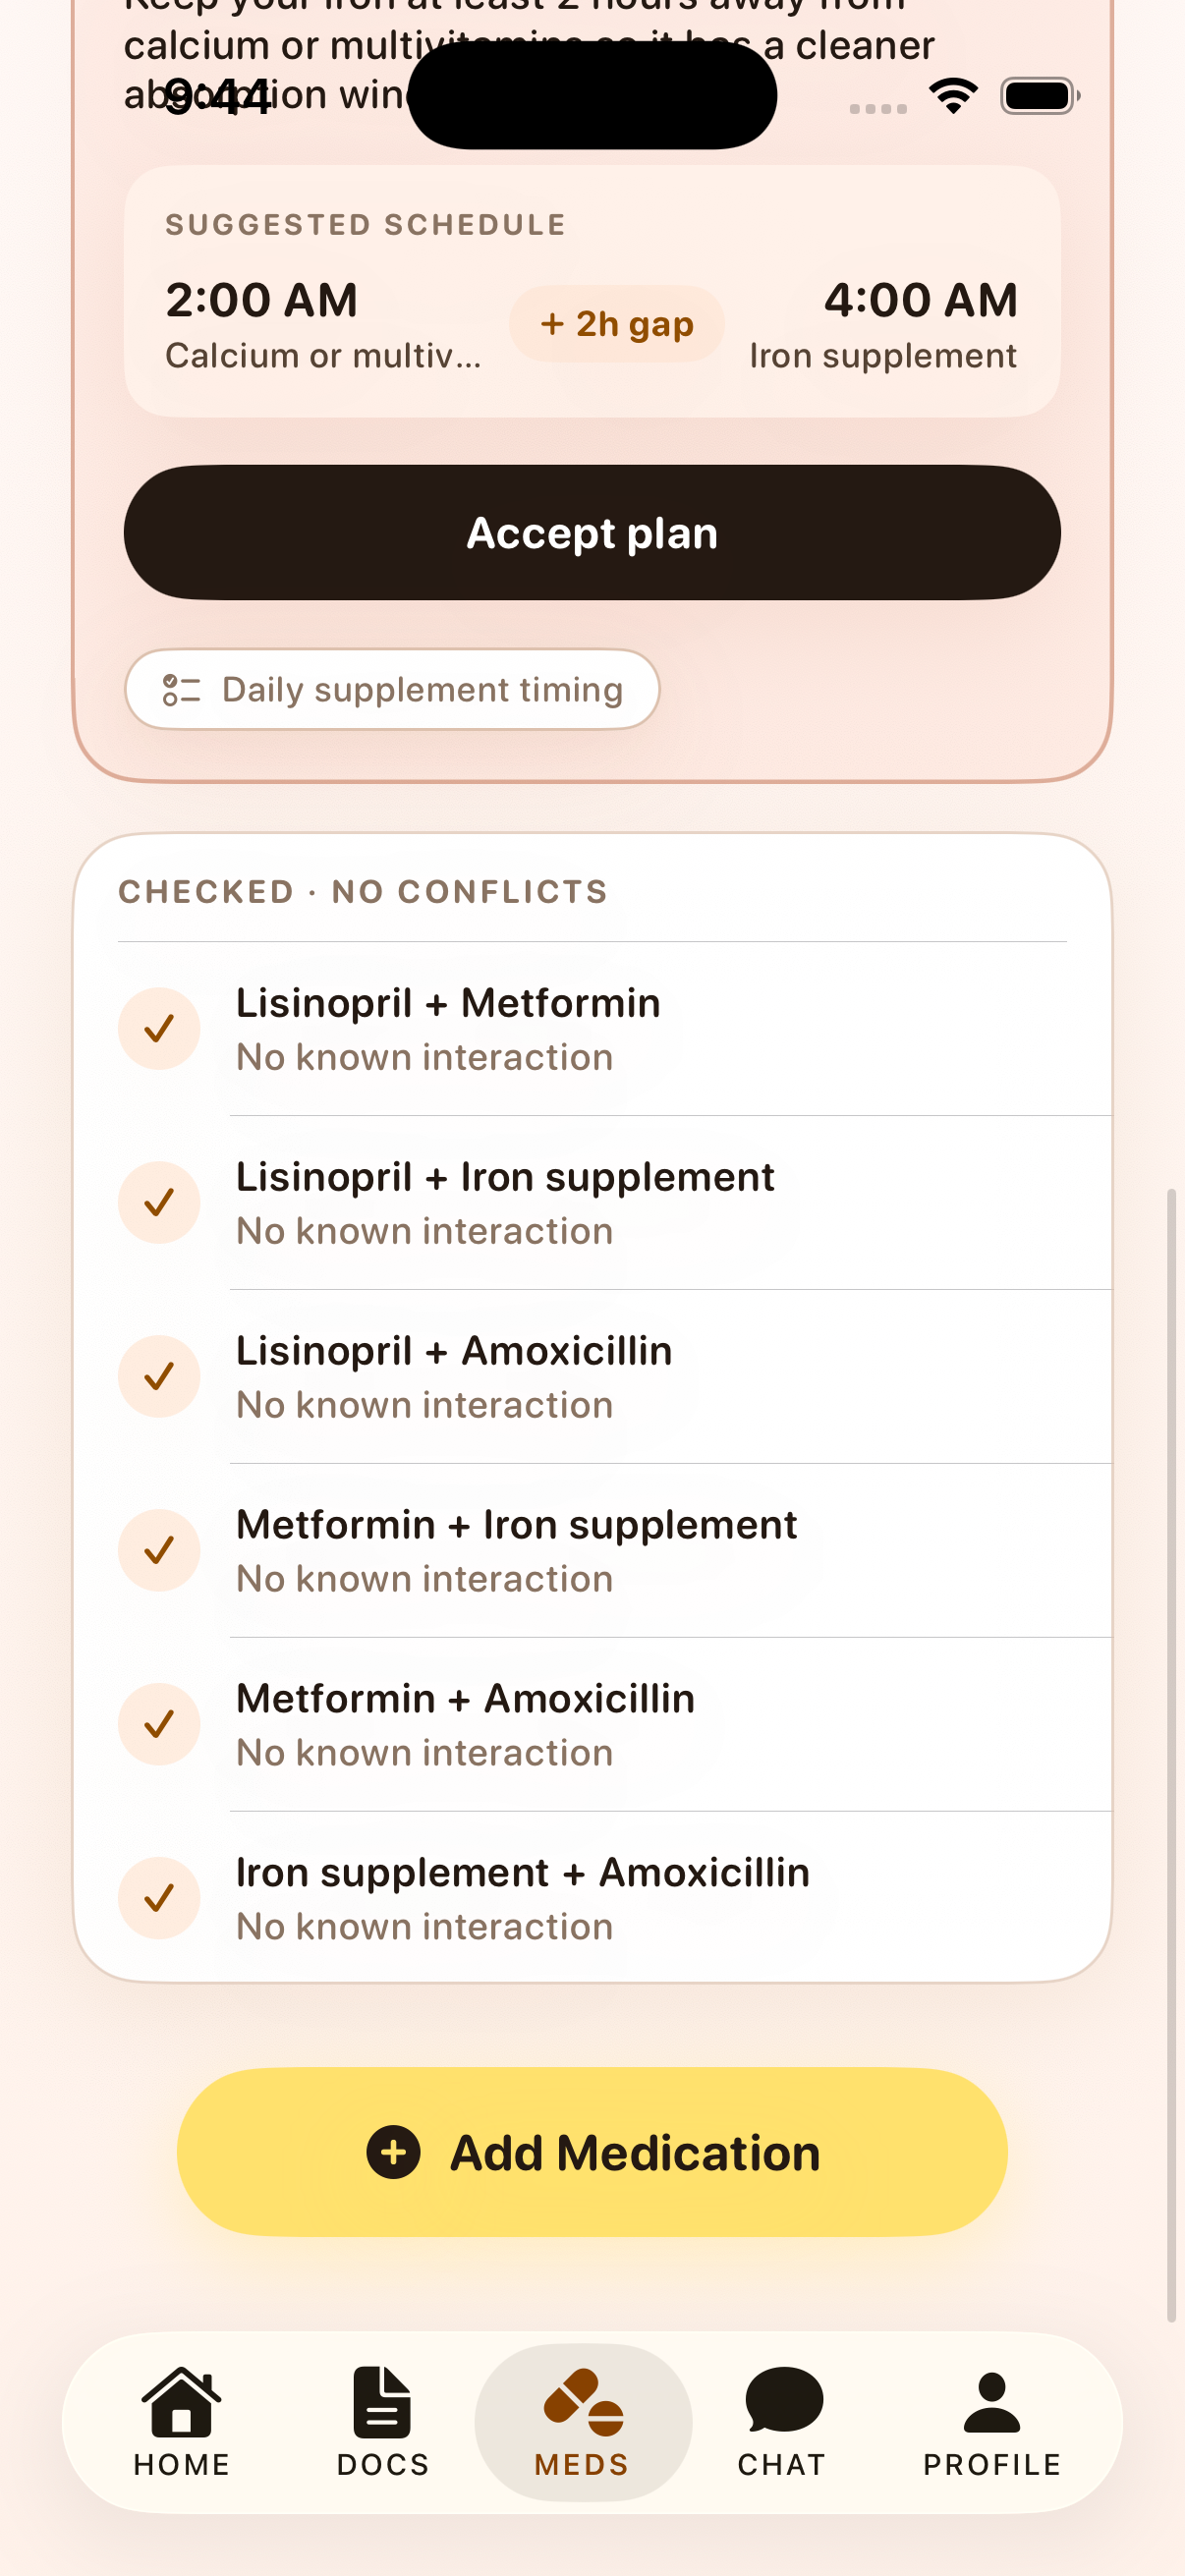Tap the checkmark beside Metformin + Iron supplement
This screenshot has width=1185, height=2576.
(x=159, y=1550)
